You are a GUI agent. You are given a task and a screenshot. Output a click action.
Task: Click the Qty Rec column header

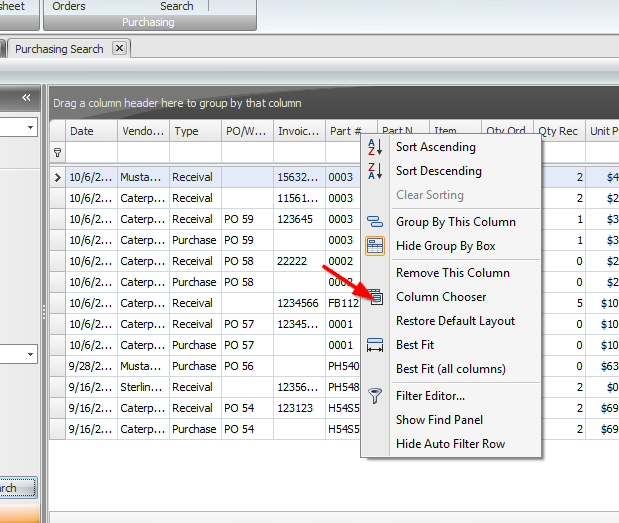[x=559, y=131]
